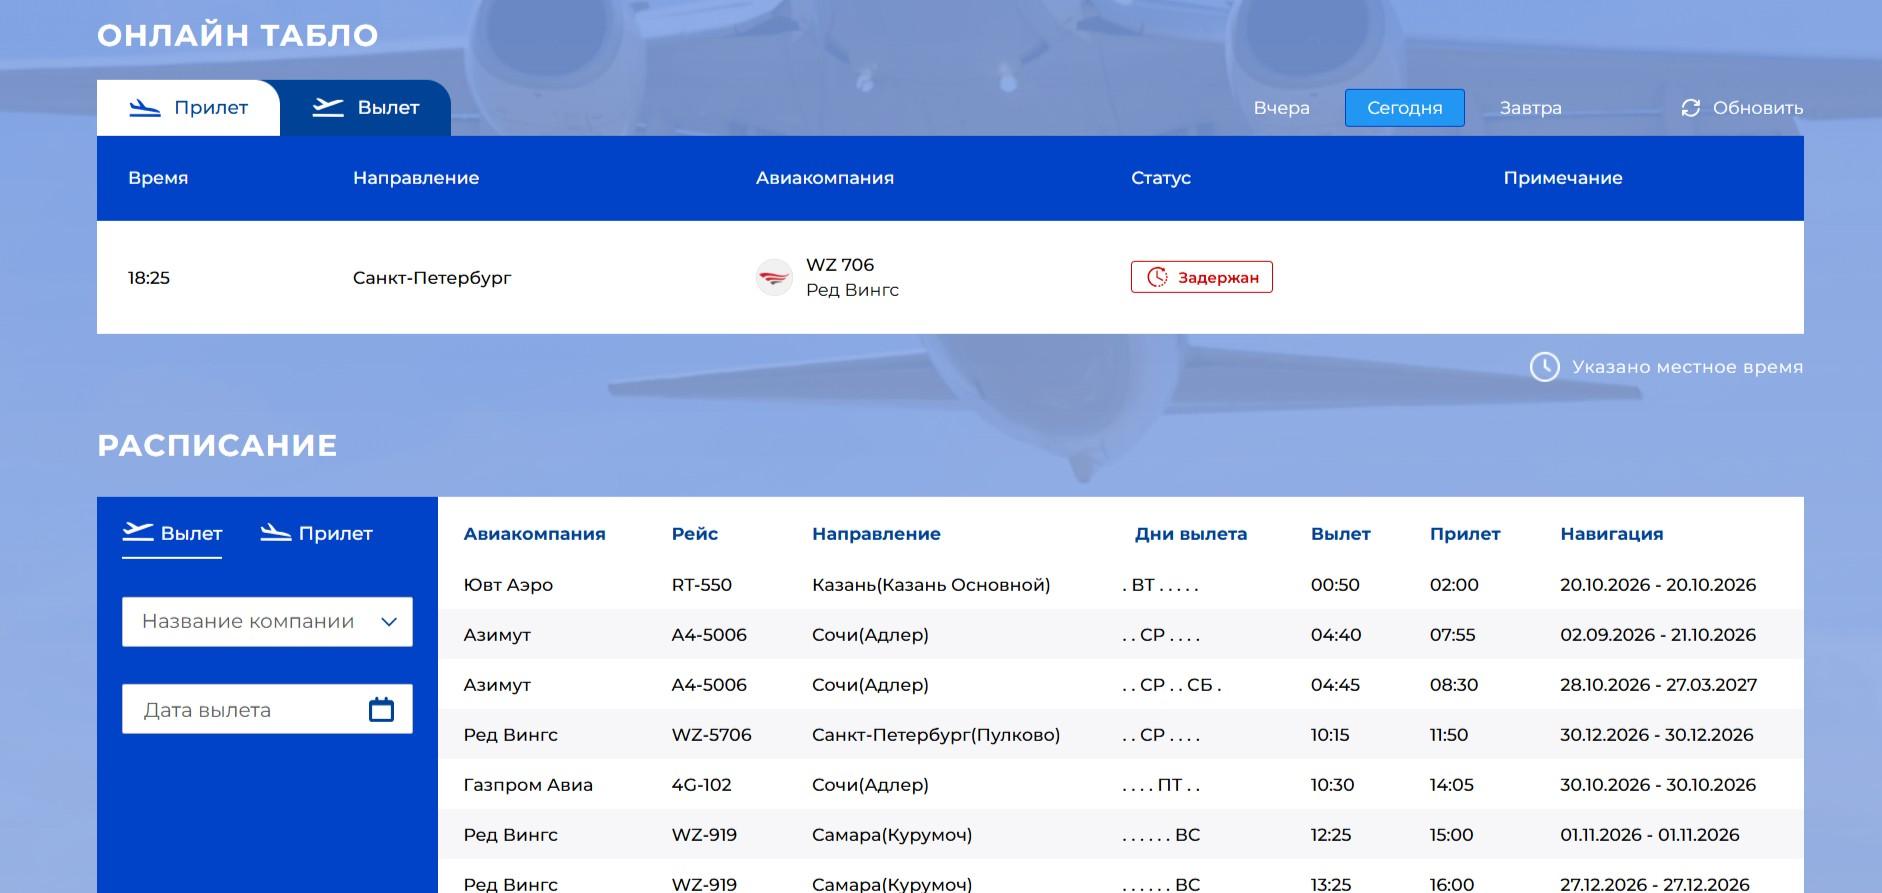This screenshot has height=893, width=1882.
Task: Click flight number WZ 706
Action: click(840, 265)
